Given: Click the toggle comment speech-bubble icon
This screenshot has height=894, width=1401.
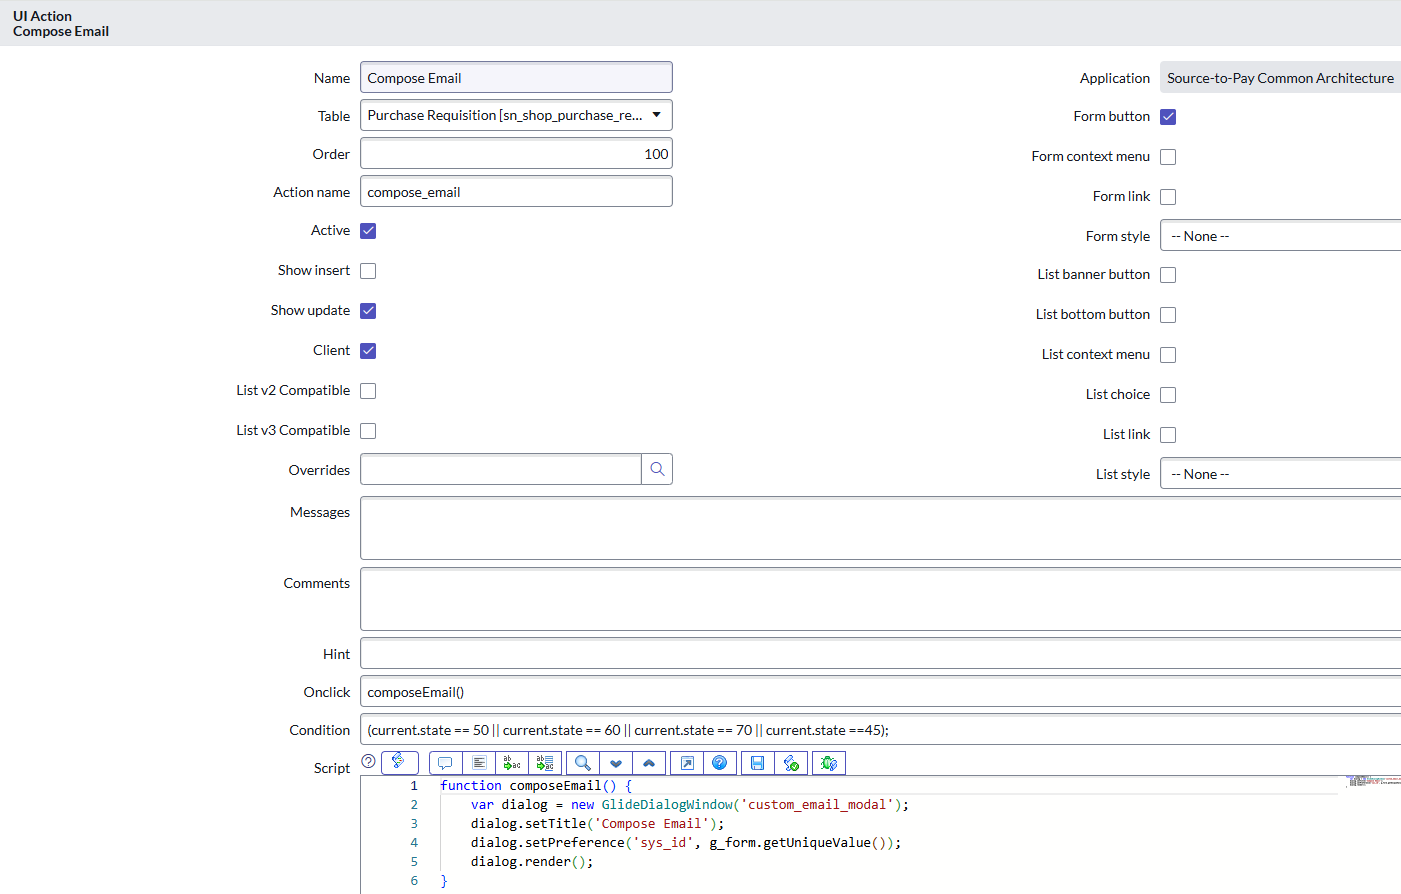Looking at the screenshot, I should 446,763.
